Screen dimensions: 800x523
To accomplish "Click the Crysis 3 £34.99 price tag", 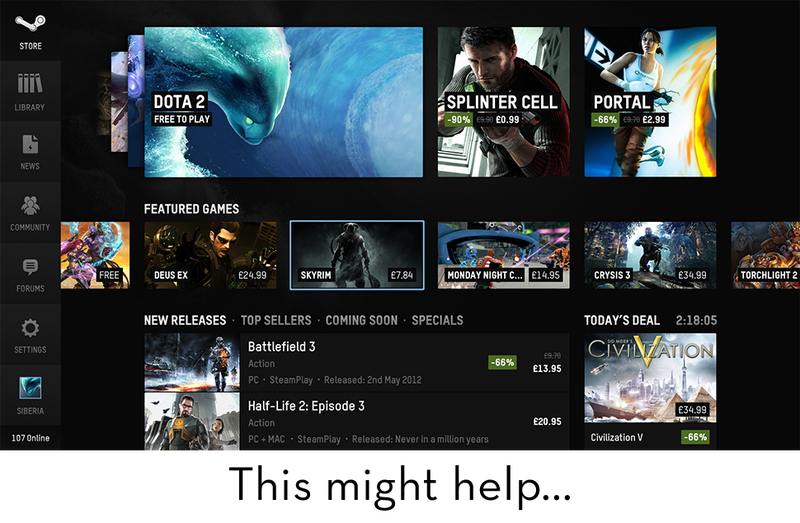I will point(692,275).
